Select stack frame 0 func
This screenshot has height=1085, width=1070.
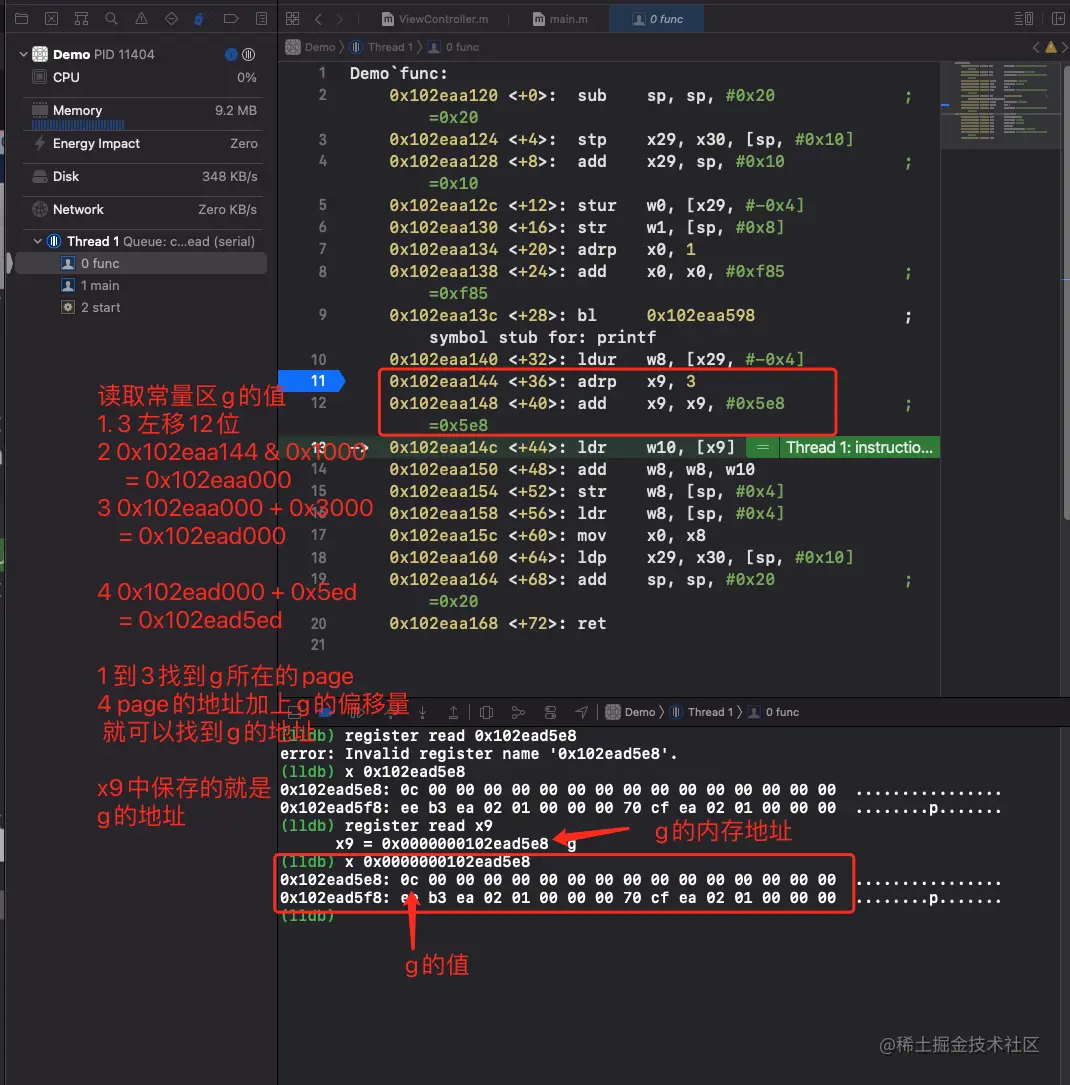click(140, 263)
